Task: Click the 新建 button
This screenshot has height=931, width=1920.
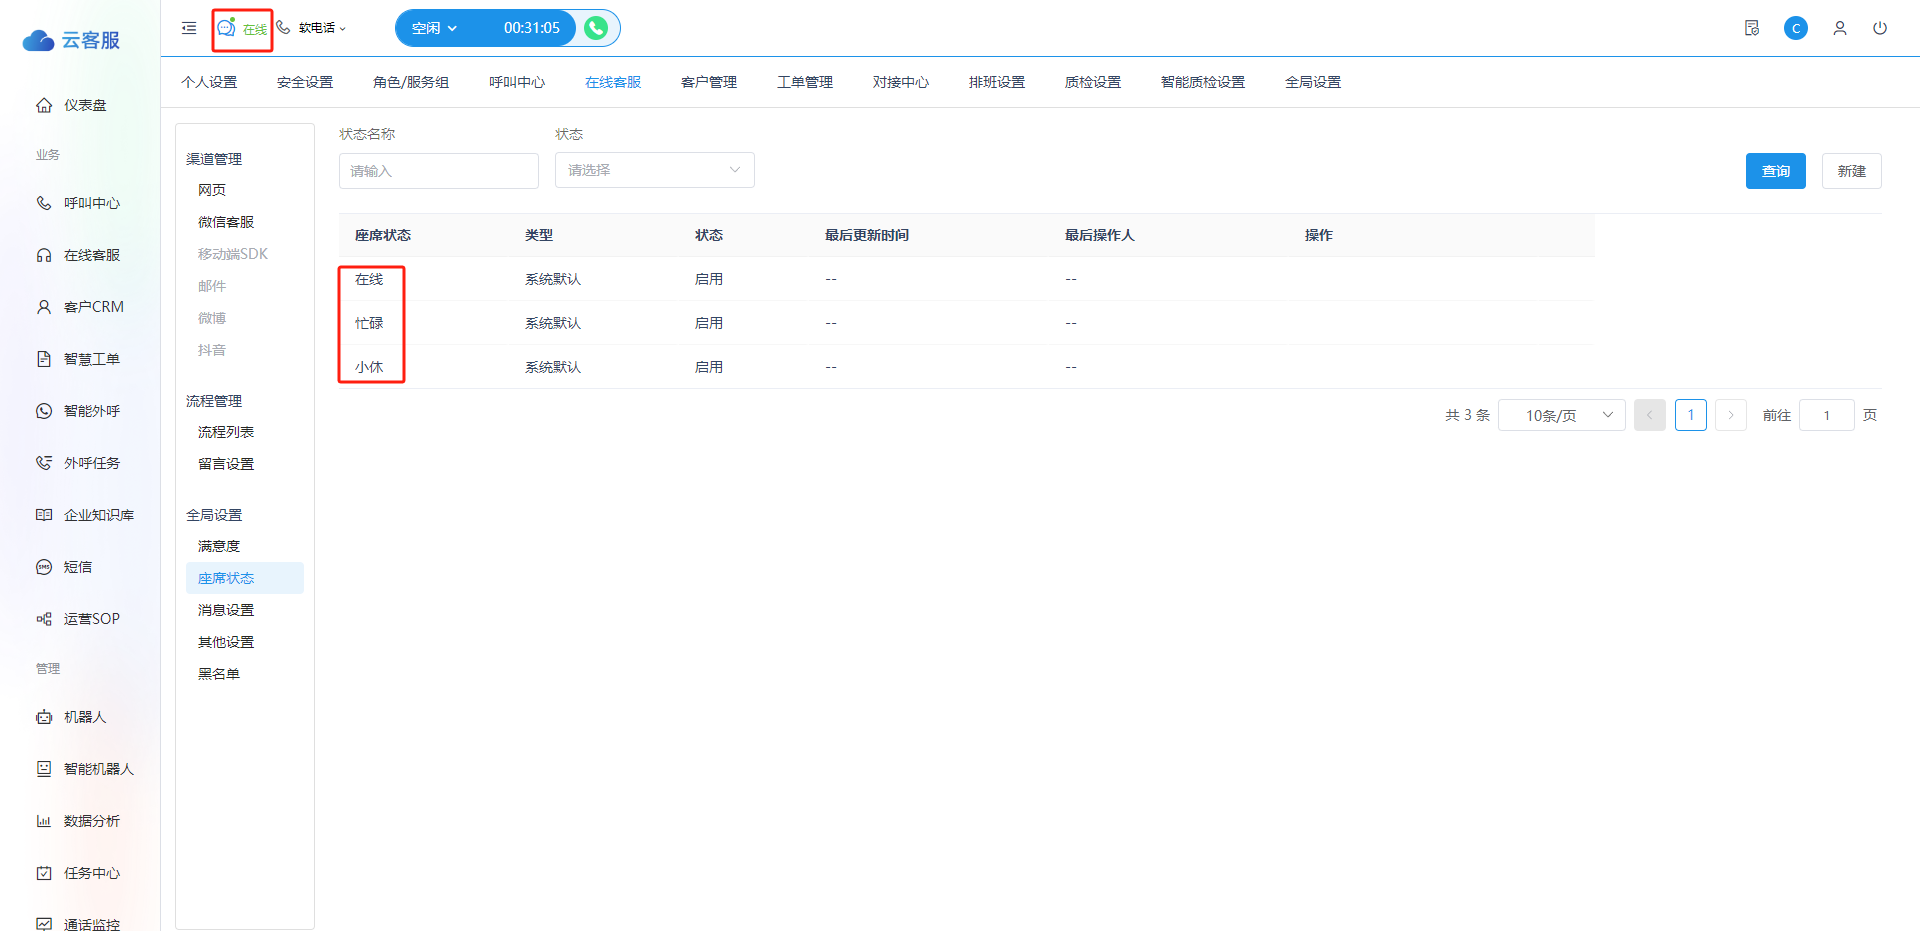Action: click(1852, 171)
